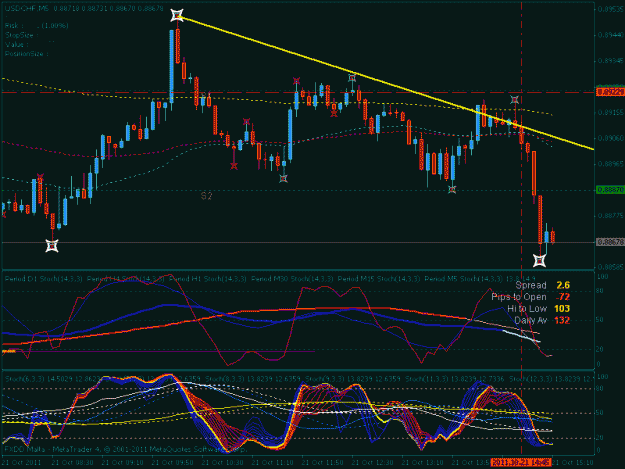Click the Stoch(6,3,3) label in bottom panel
The width and height of the screenshot is (625, 469).
coord(24,379)
